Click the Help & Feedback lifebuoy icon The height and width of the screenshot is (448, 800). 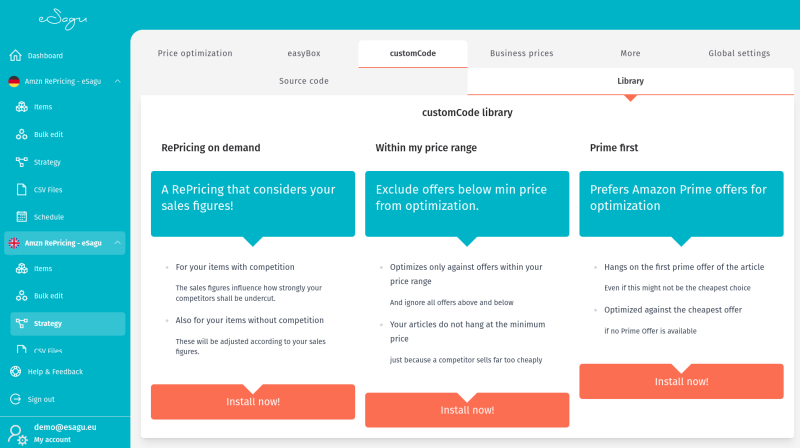(x=16, y=371)
